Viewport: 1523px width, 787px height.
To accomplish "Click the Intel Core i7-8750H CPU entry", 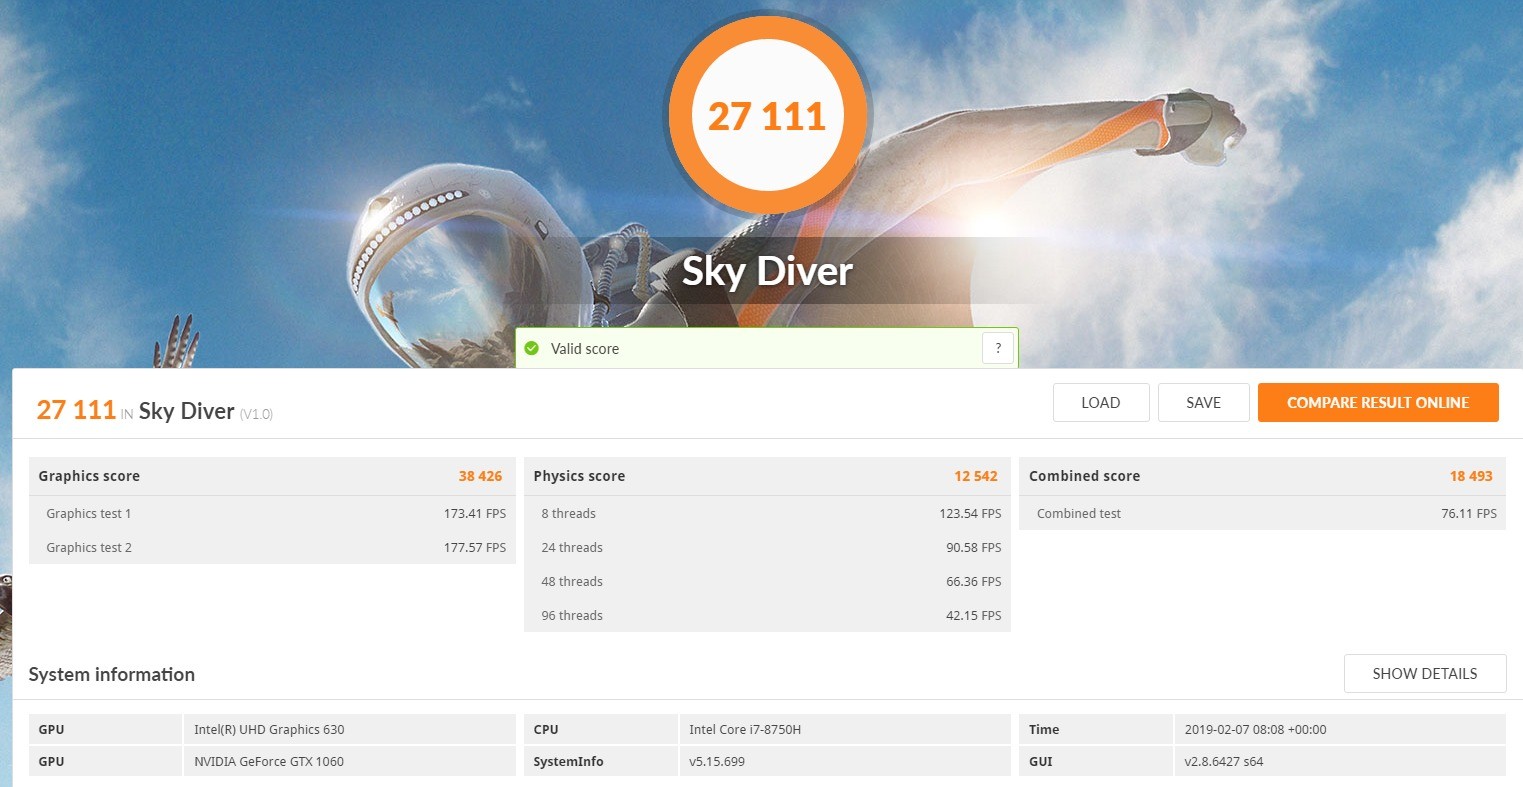I will (x=745, y=730).
